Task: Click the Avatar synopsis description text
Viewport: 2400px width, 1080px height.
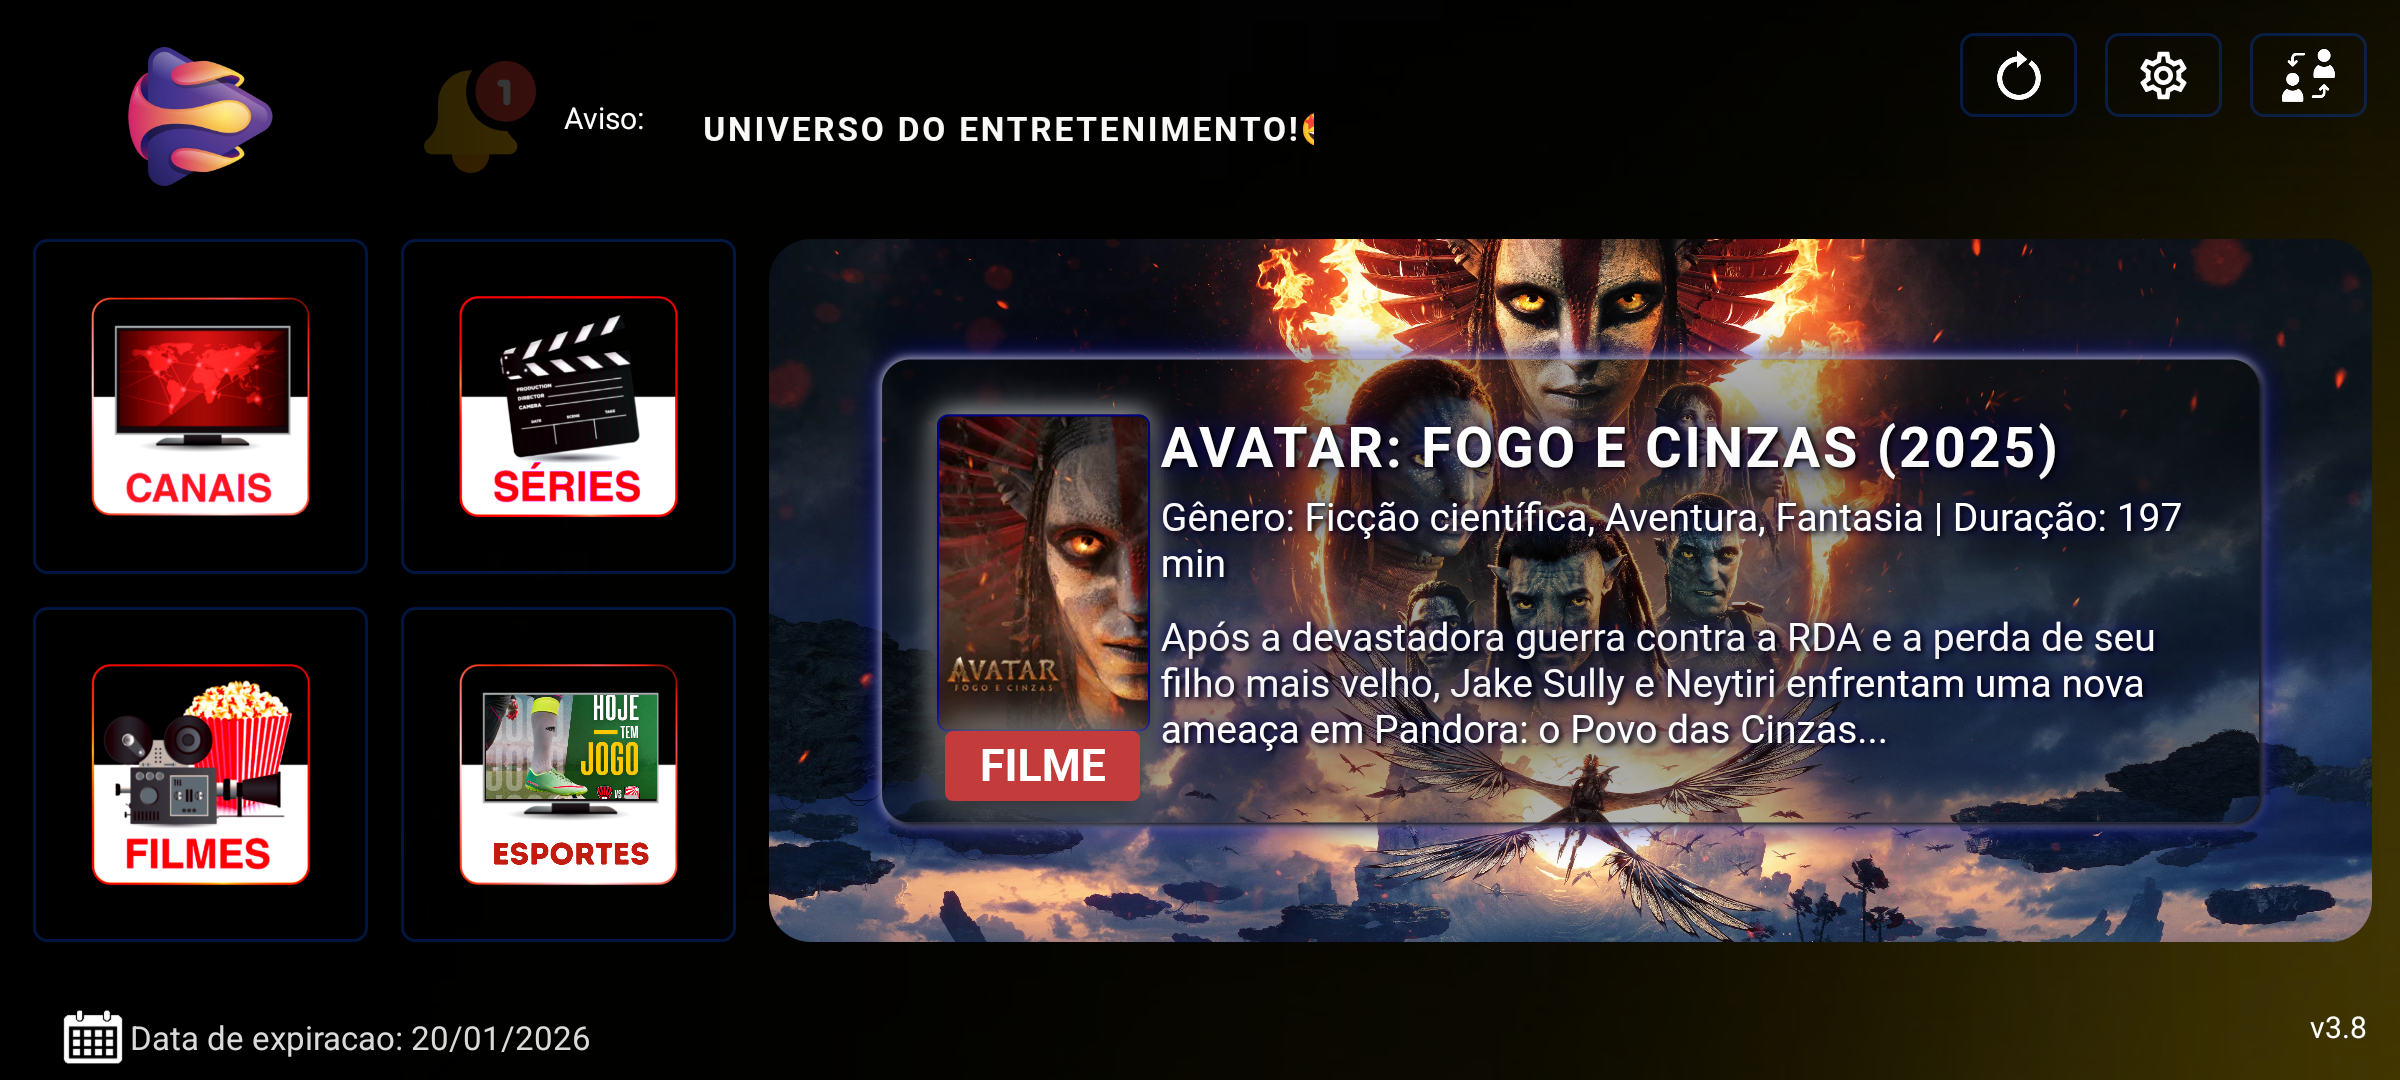Action: 1658,684
